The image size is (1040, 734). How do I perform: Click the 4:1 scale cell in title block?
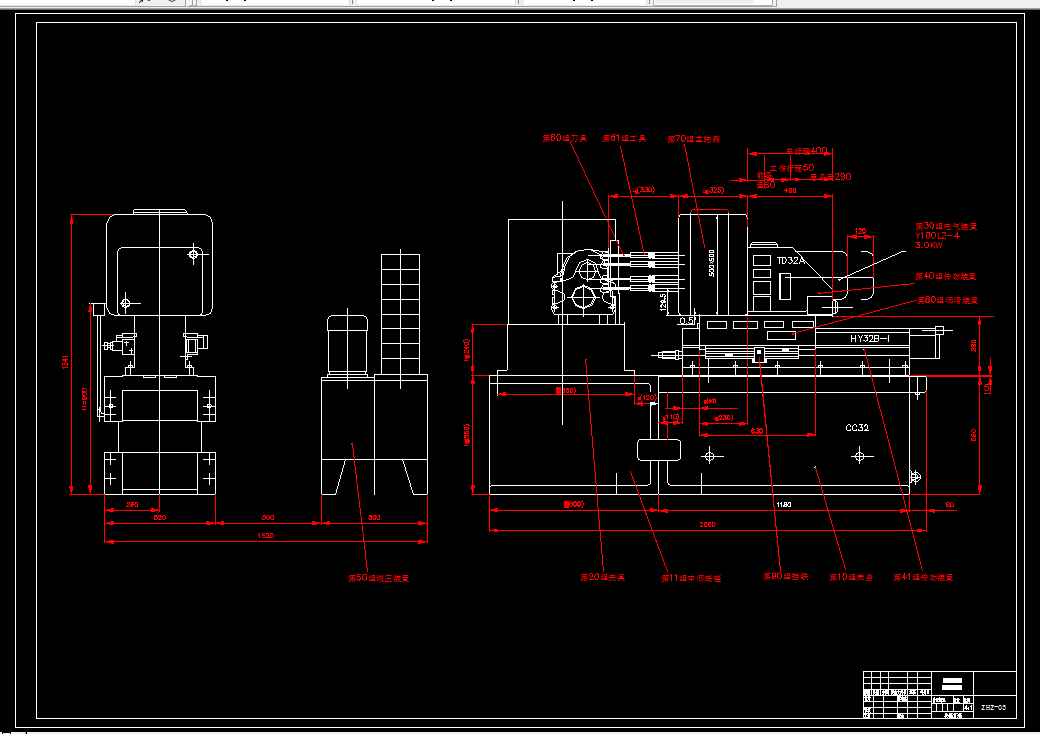(x=968, y=707)
